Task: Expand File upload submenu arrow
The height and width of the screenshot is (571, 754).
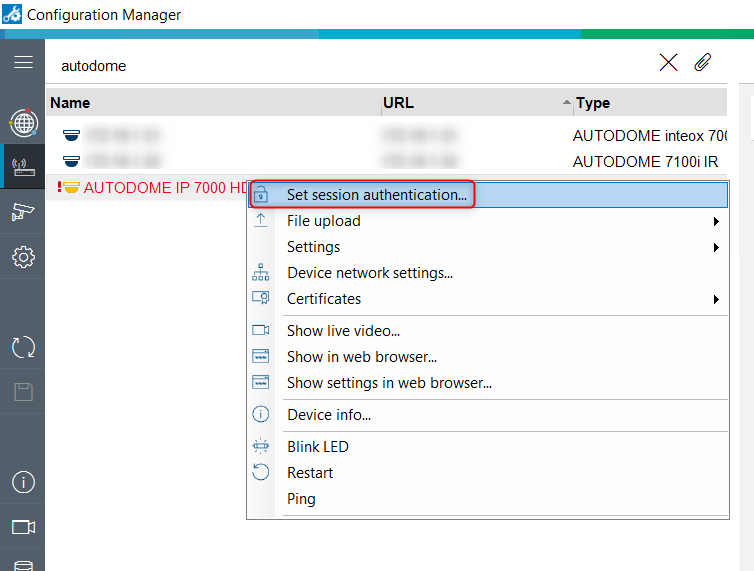Action: 716,221
